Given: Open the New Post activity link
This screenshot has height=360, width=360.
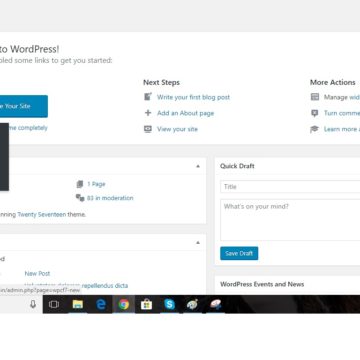Looking at the screenshot, I should (37, 273).
